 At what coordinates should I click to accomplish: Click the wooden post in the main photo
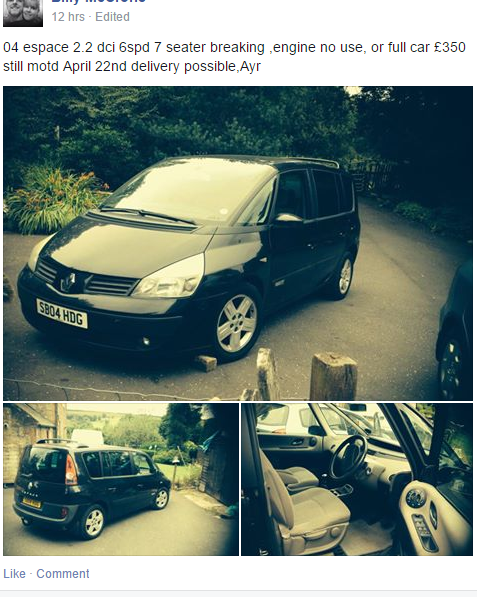pos(333,376)
